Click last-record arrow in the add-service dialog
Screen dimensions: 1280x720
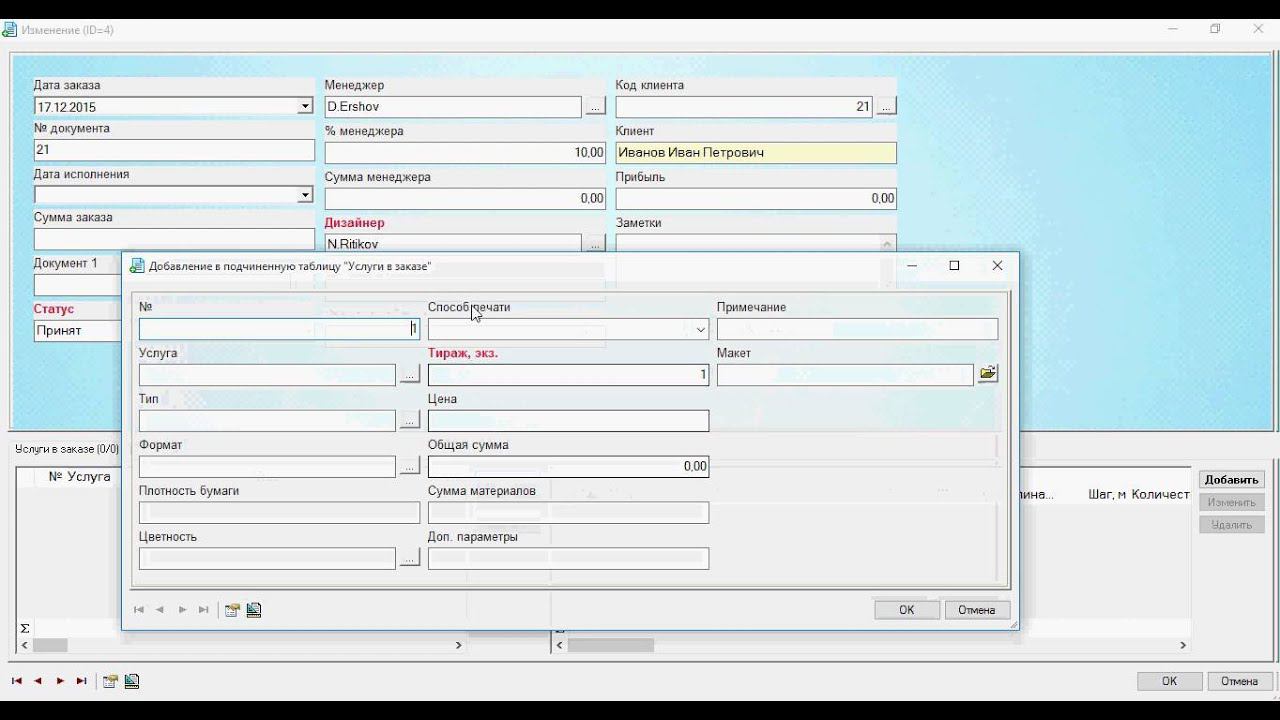point(204,610)
